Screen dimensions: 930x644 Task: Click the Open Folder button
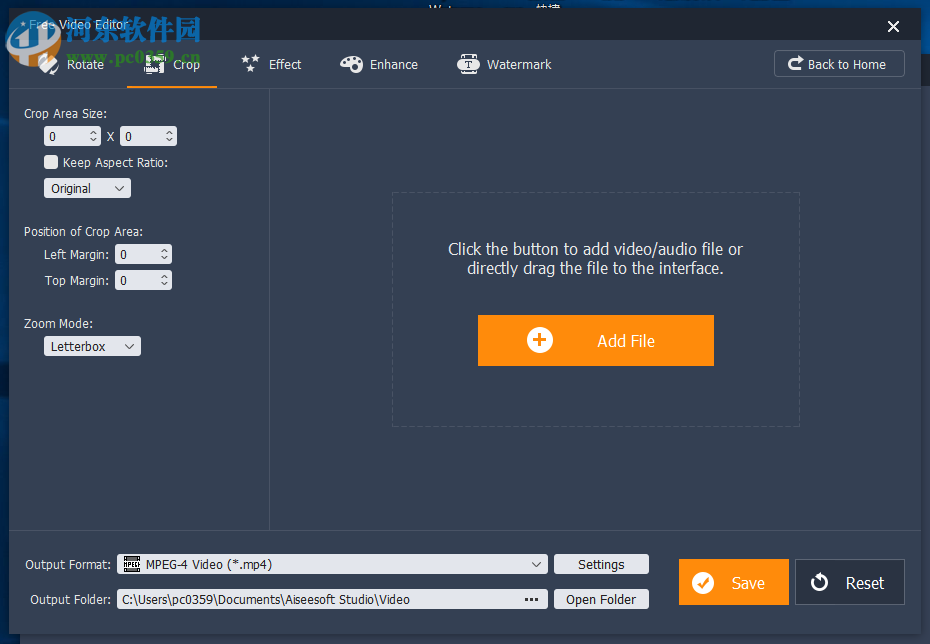601,599
